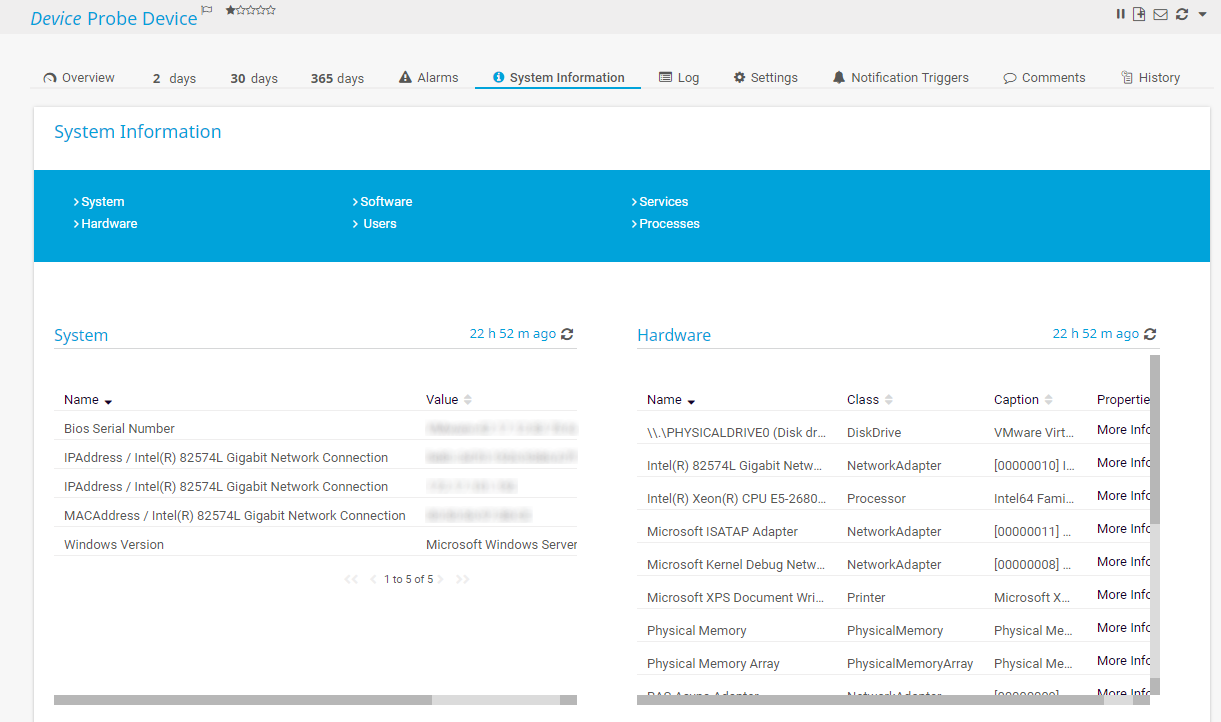The width and height of the screenshot is (1221, 722).
Task: Switch to the Notification Triggers tab
Action: 900,78
